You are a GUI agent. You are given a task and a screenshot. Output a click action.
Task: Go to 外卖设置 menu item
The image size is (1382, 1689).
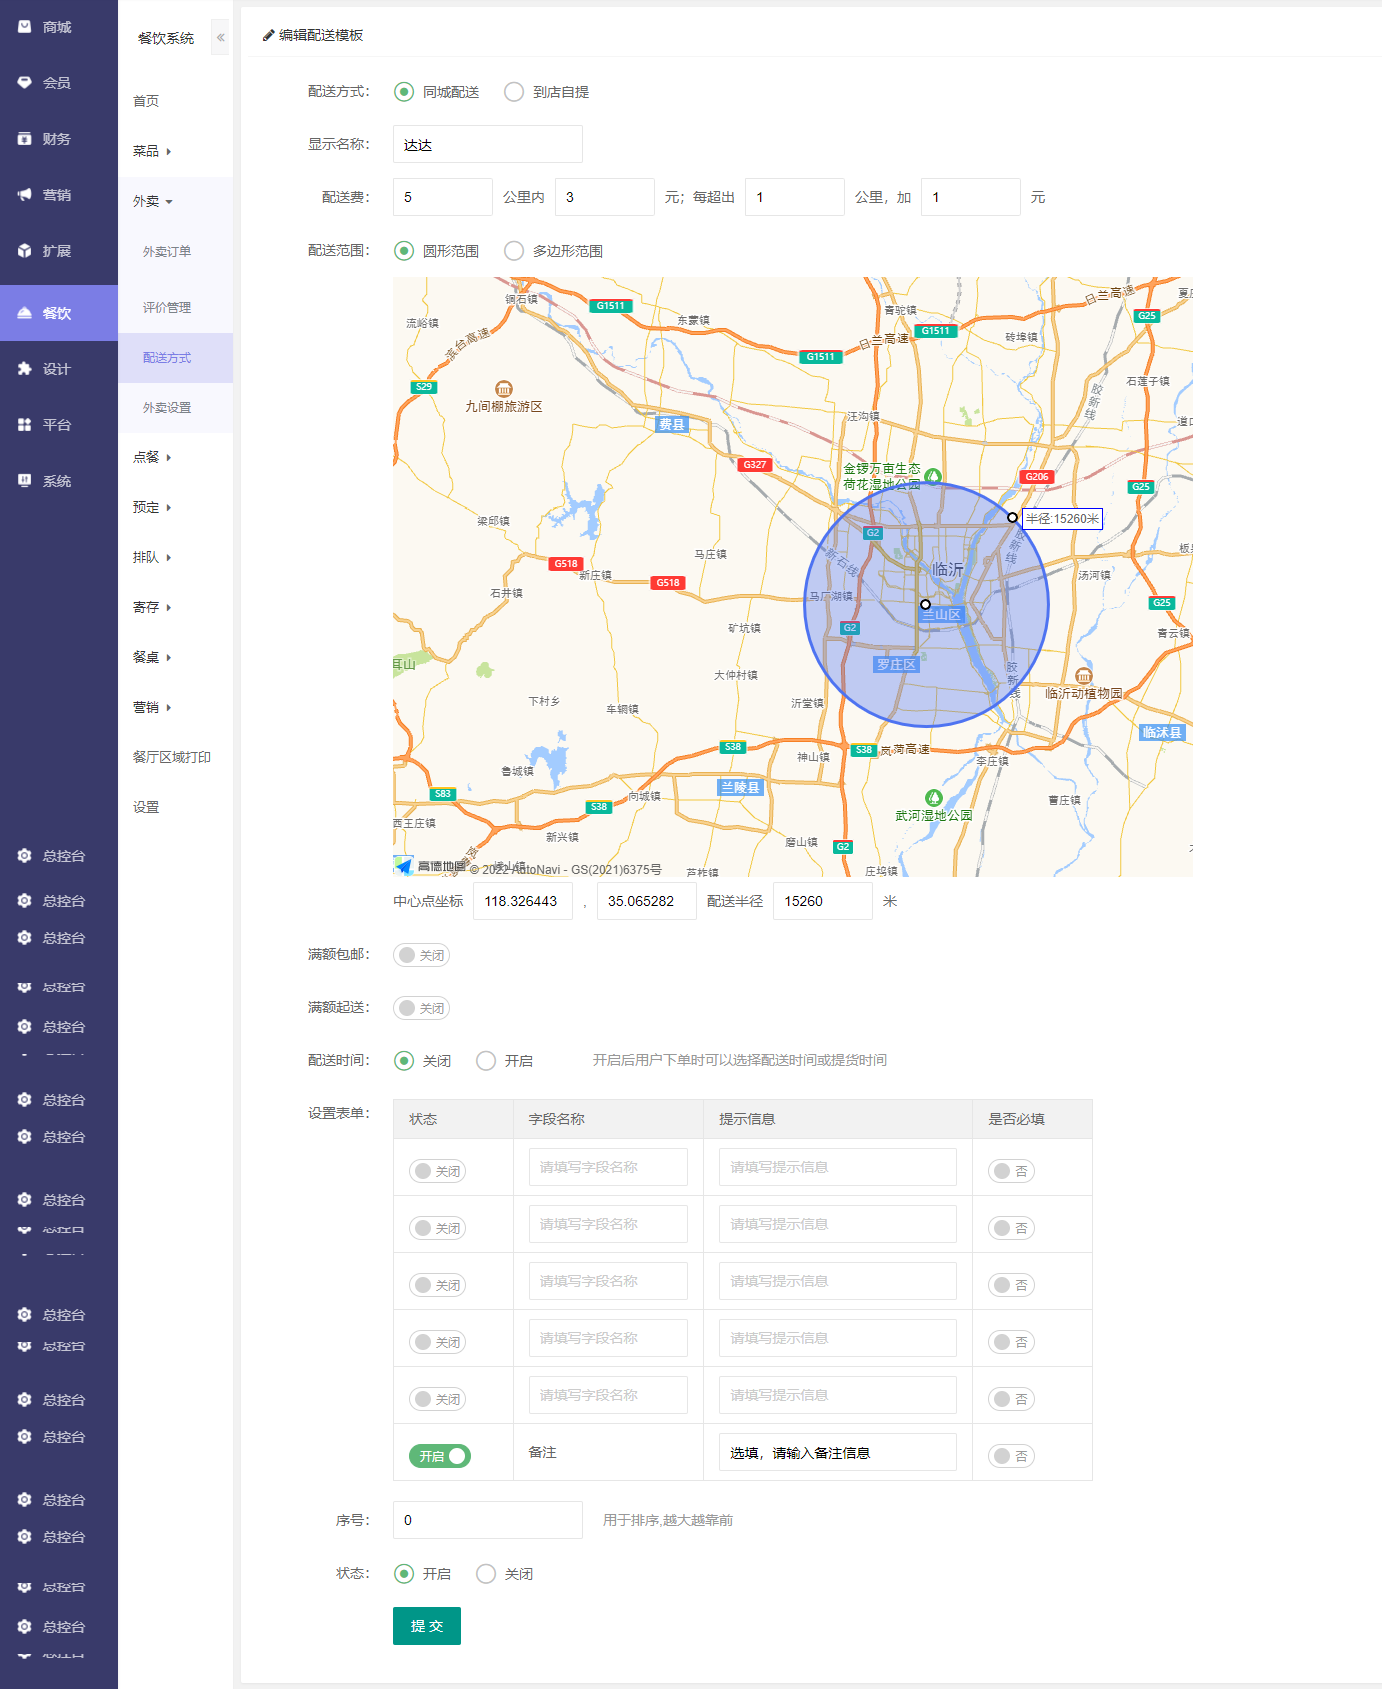click(167, 408)
